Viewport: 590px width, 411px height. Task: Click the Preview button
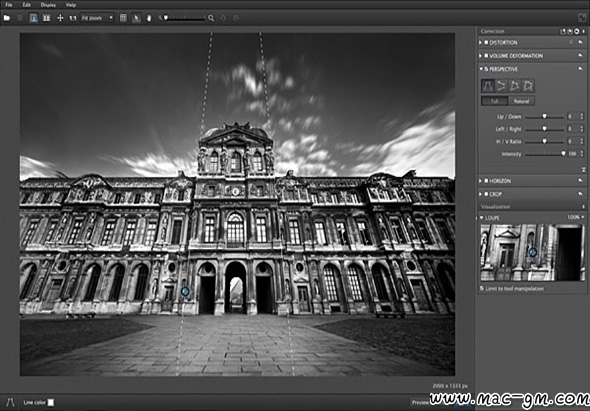421,402
